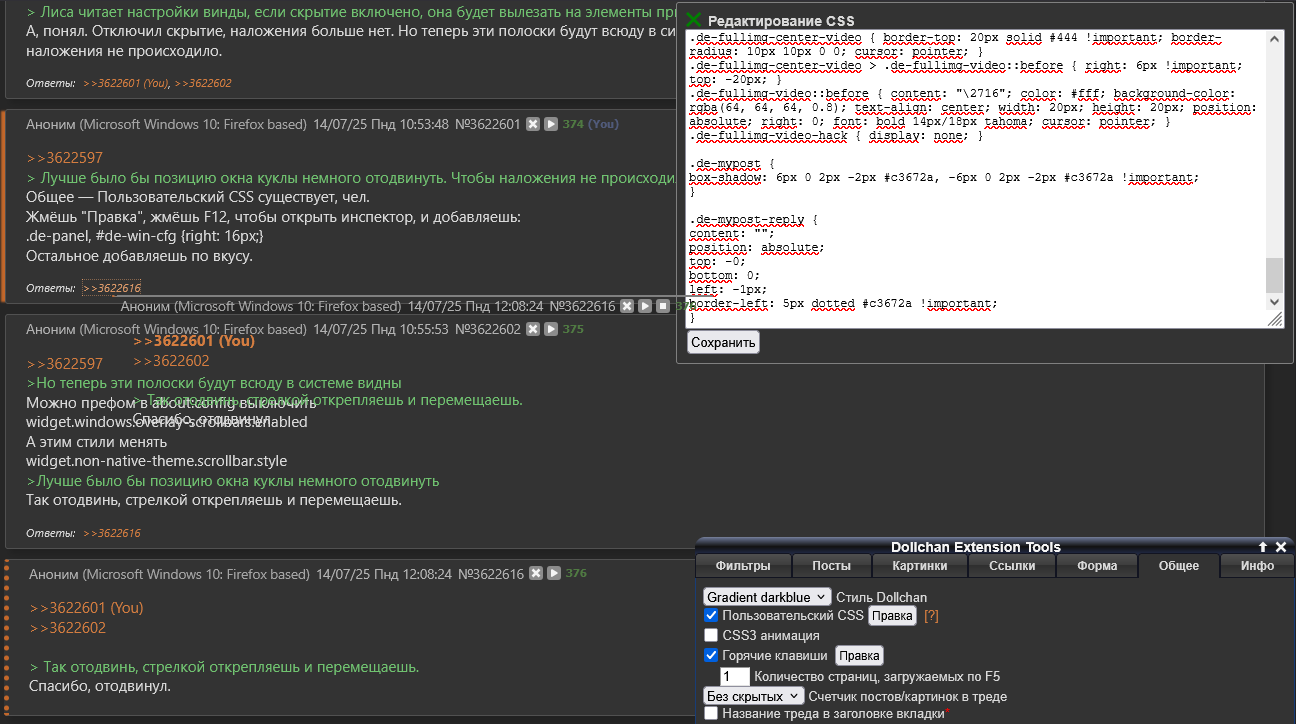The width and height of the screenshot is (1296, 724).
Task: Follow the >>3622597 link inside post №3622601
Action: (x=65, y=158)
